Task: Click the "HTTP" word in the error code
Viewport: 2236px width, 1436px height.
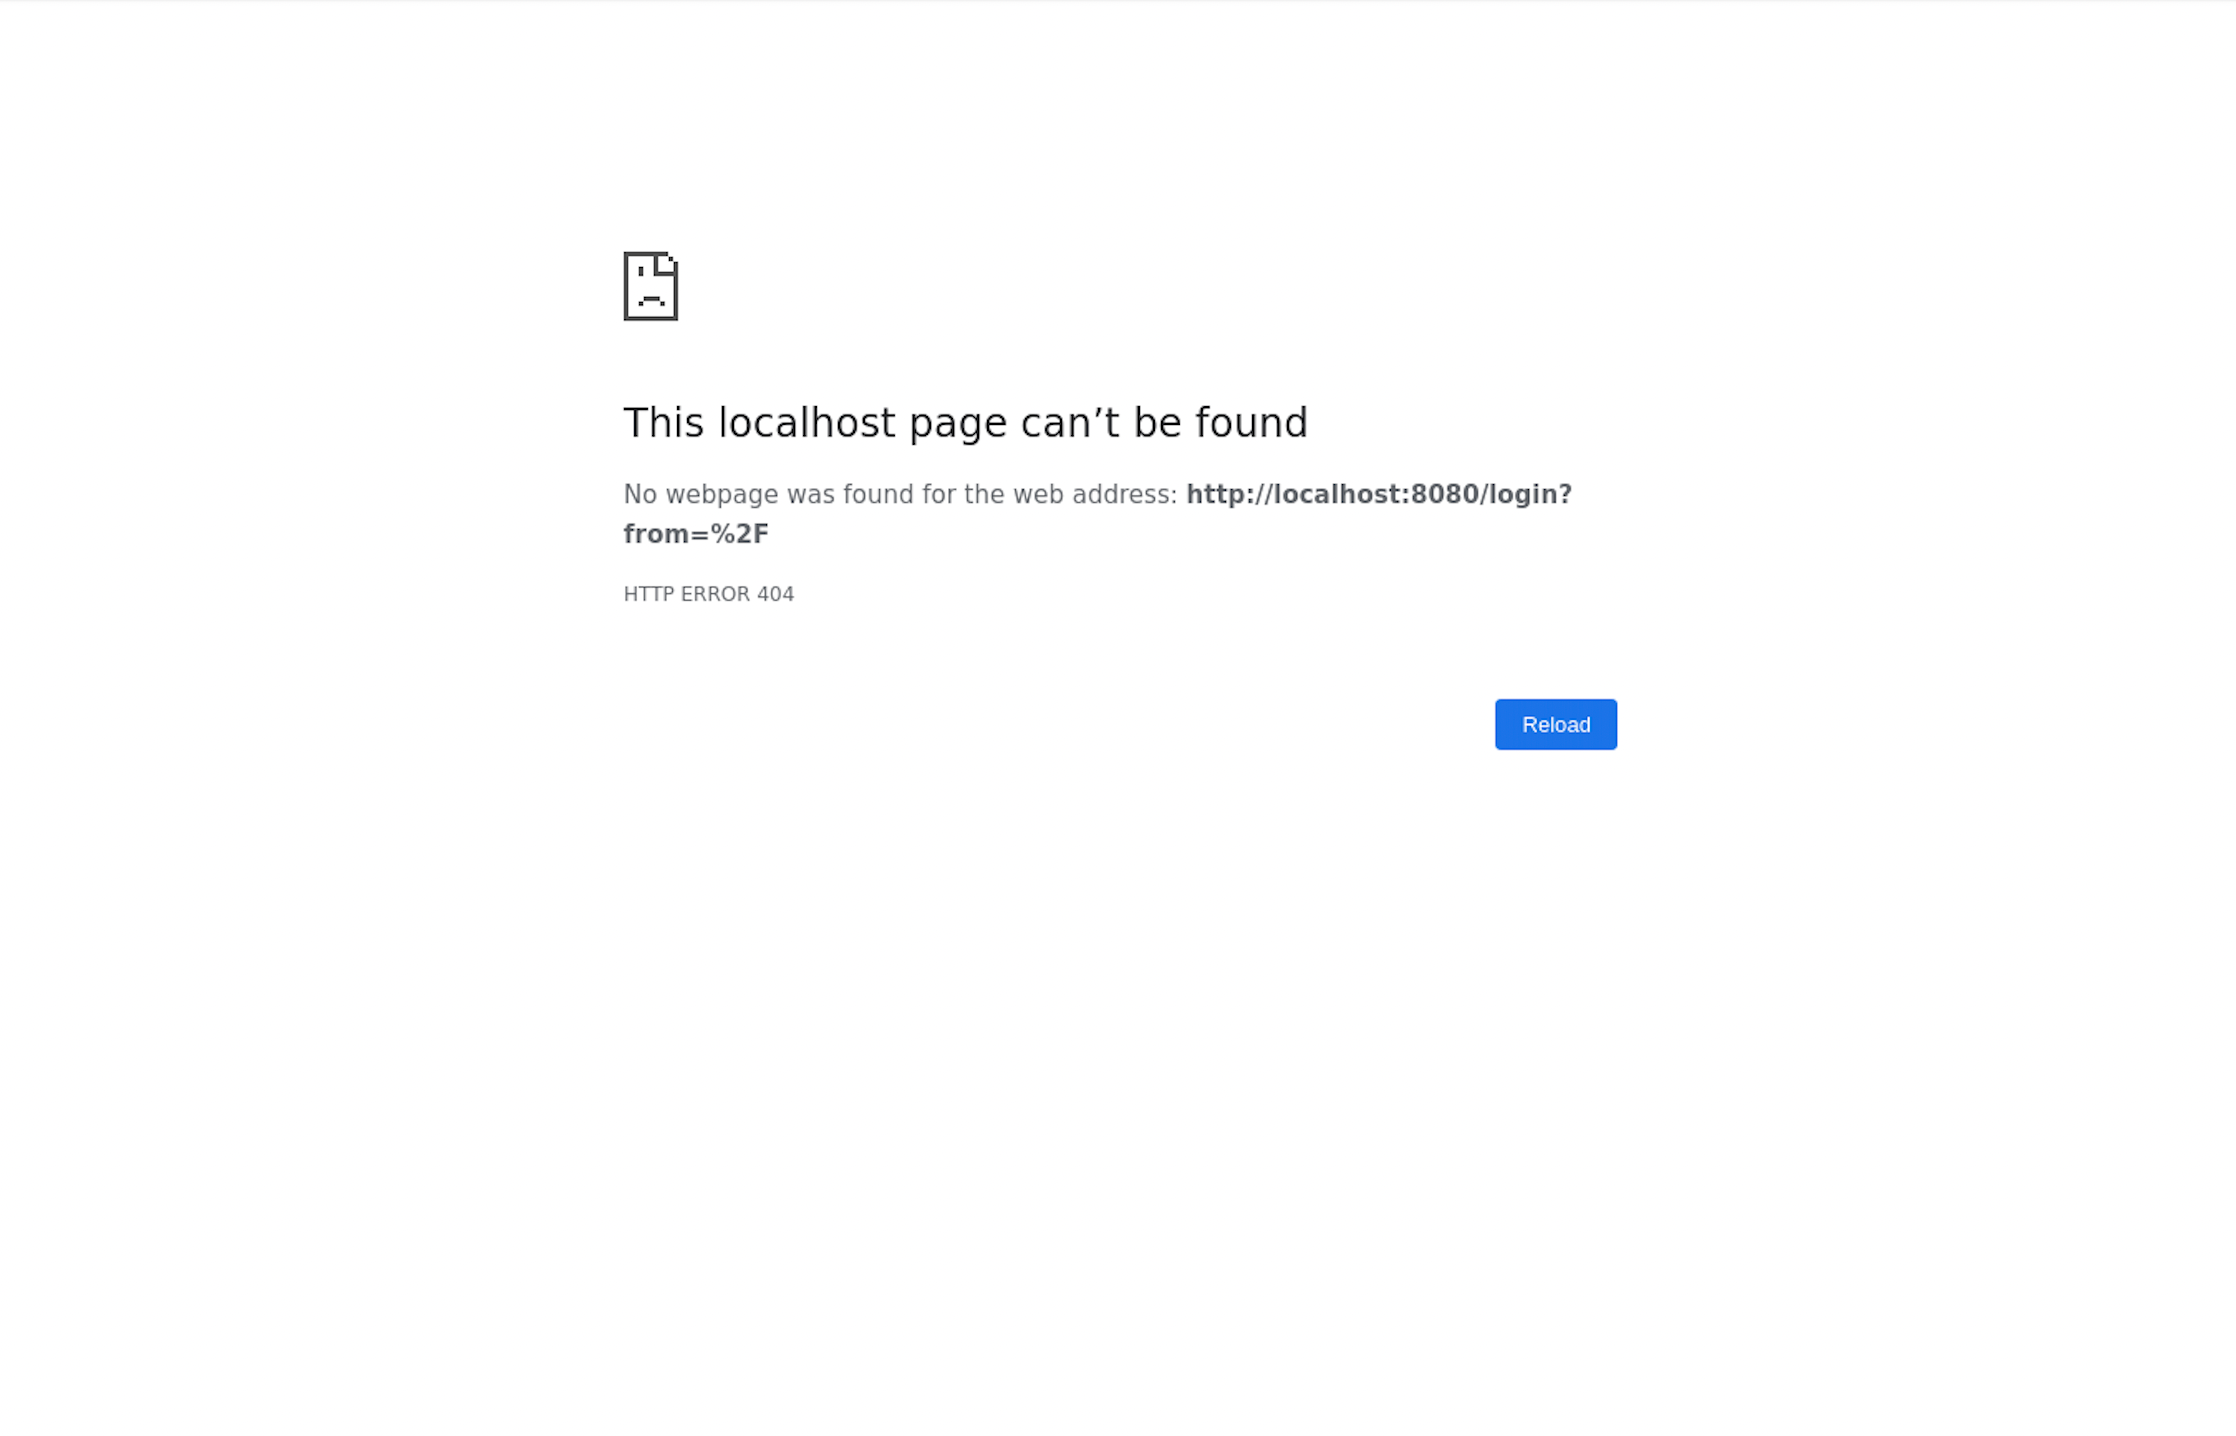Action: pyautogui.click(x=648, y=594)
